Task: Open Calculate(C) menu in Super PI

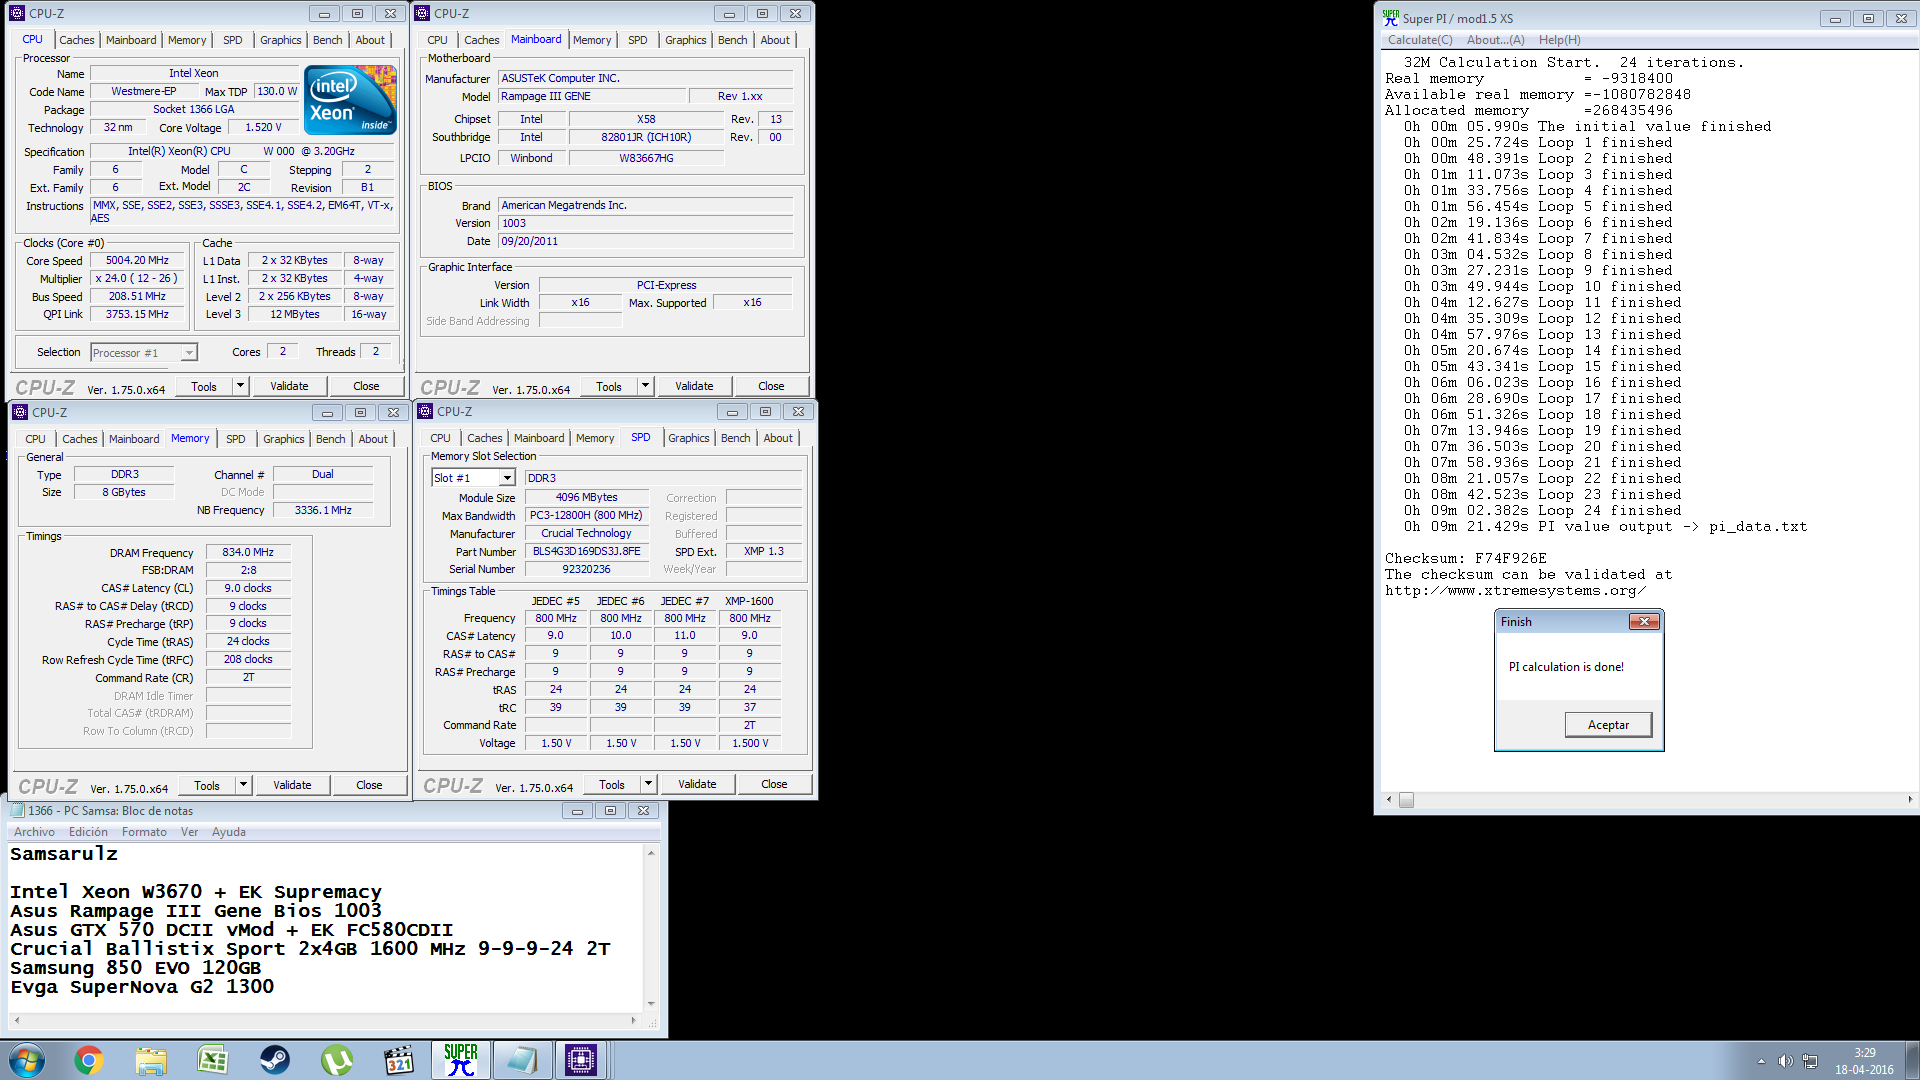Action: pyautogui.click(x=1420, y=40)
